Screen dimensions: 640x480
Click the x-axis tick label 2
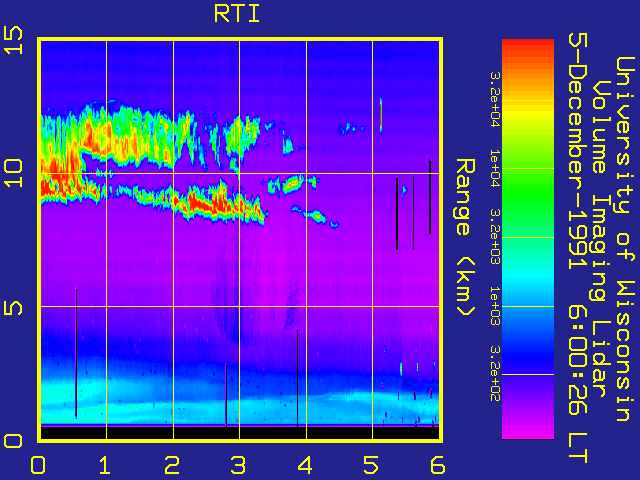(x=171, y=465)
